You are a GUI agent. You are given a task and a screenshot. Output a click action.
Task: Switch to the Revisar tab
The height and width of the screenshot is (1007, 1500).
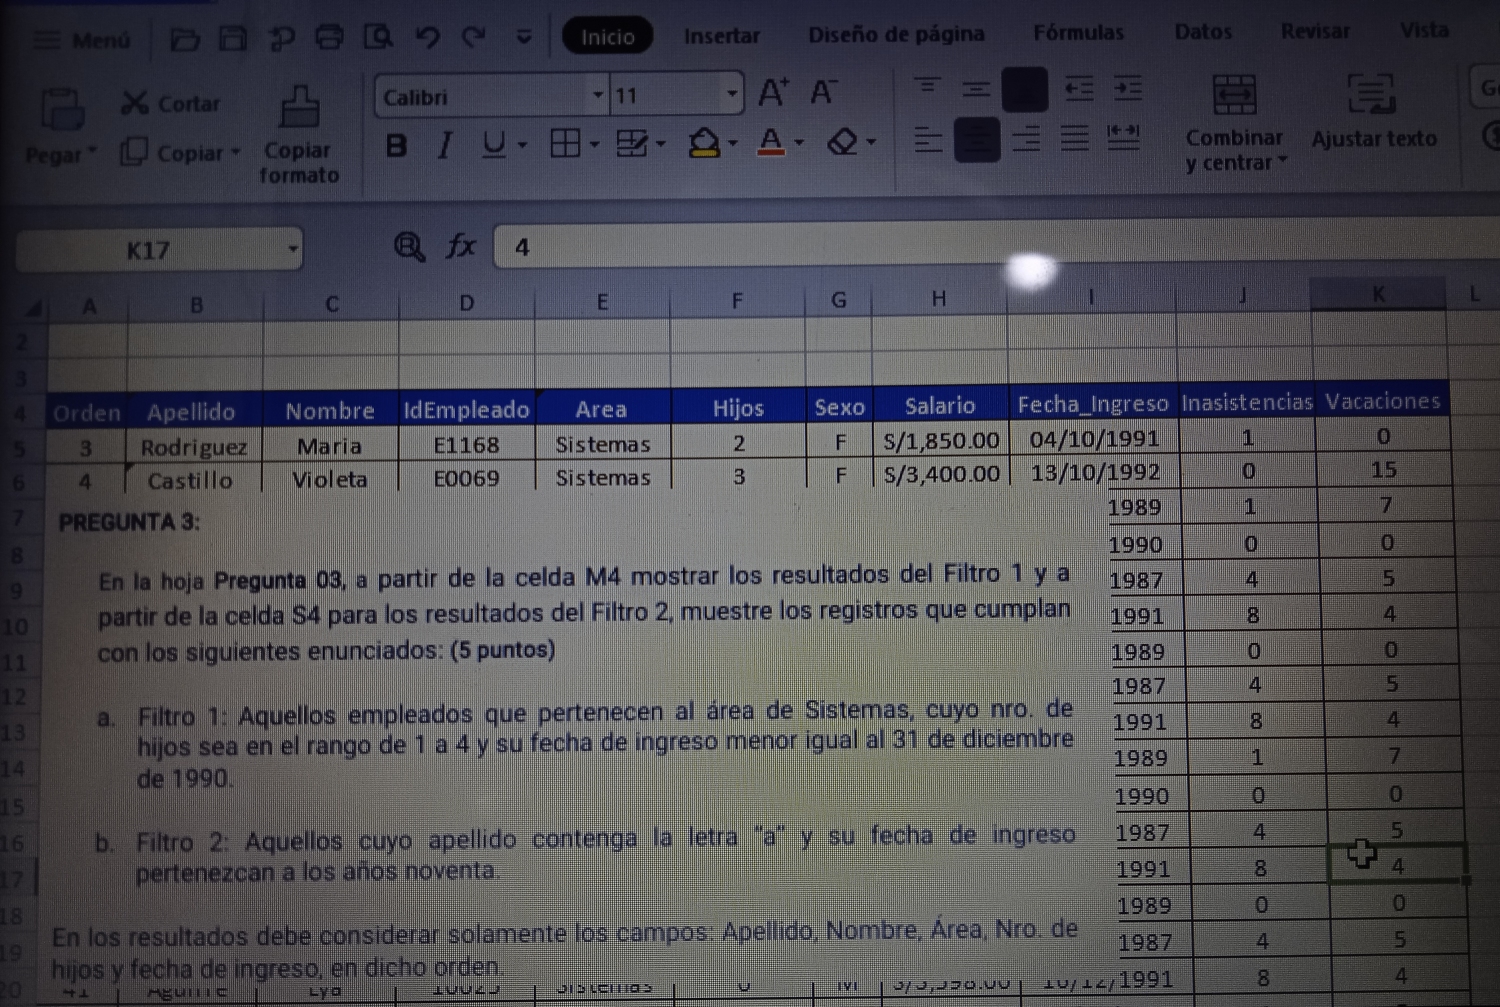pos(1315,31)
